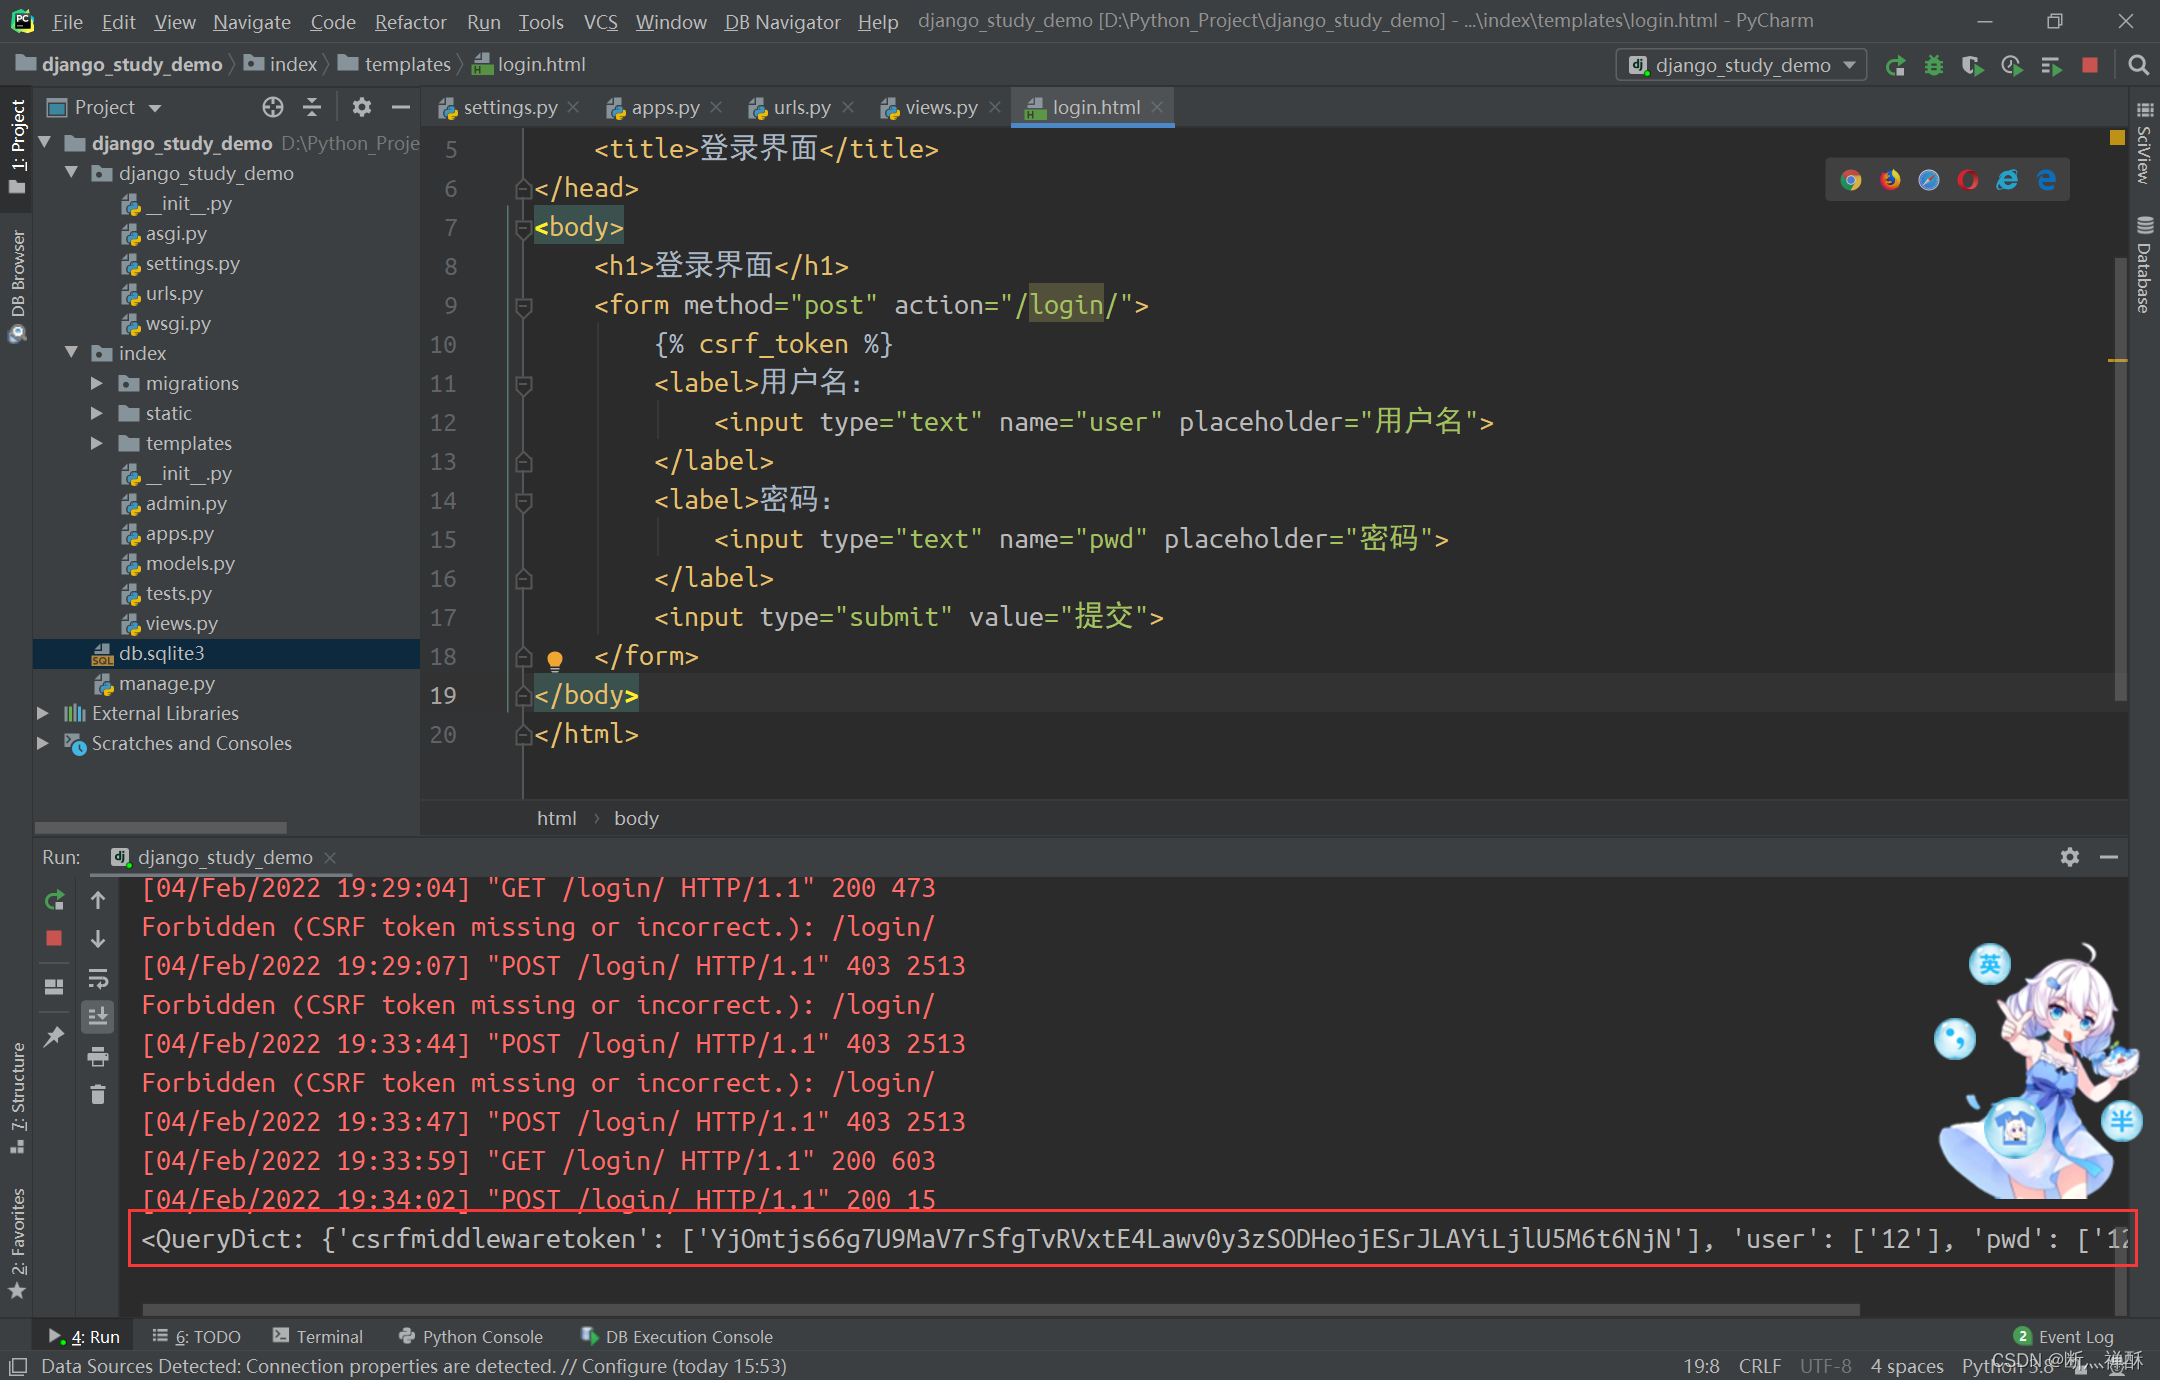Expand the templates folder in tree
2160x1380 pixels.
click(97, 443)
